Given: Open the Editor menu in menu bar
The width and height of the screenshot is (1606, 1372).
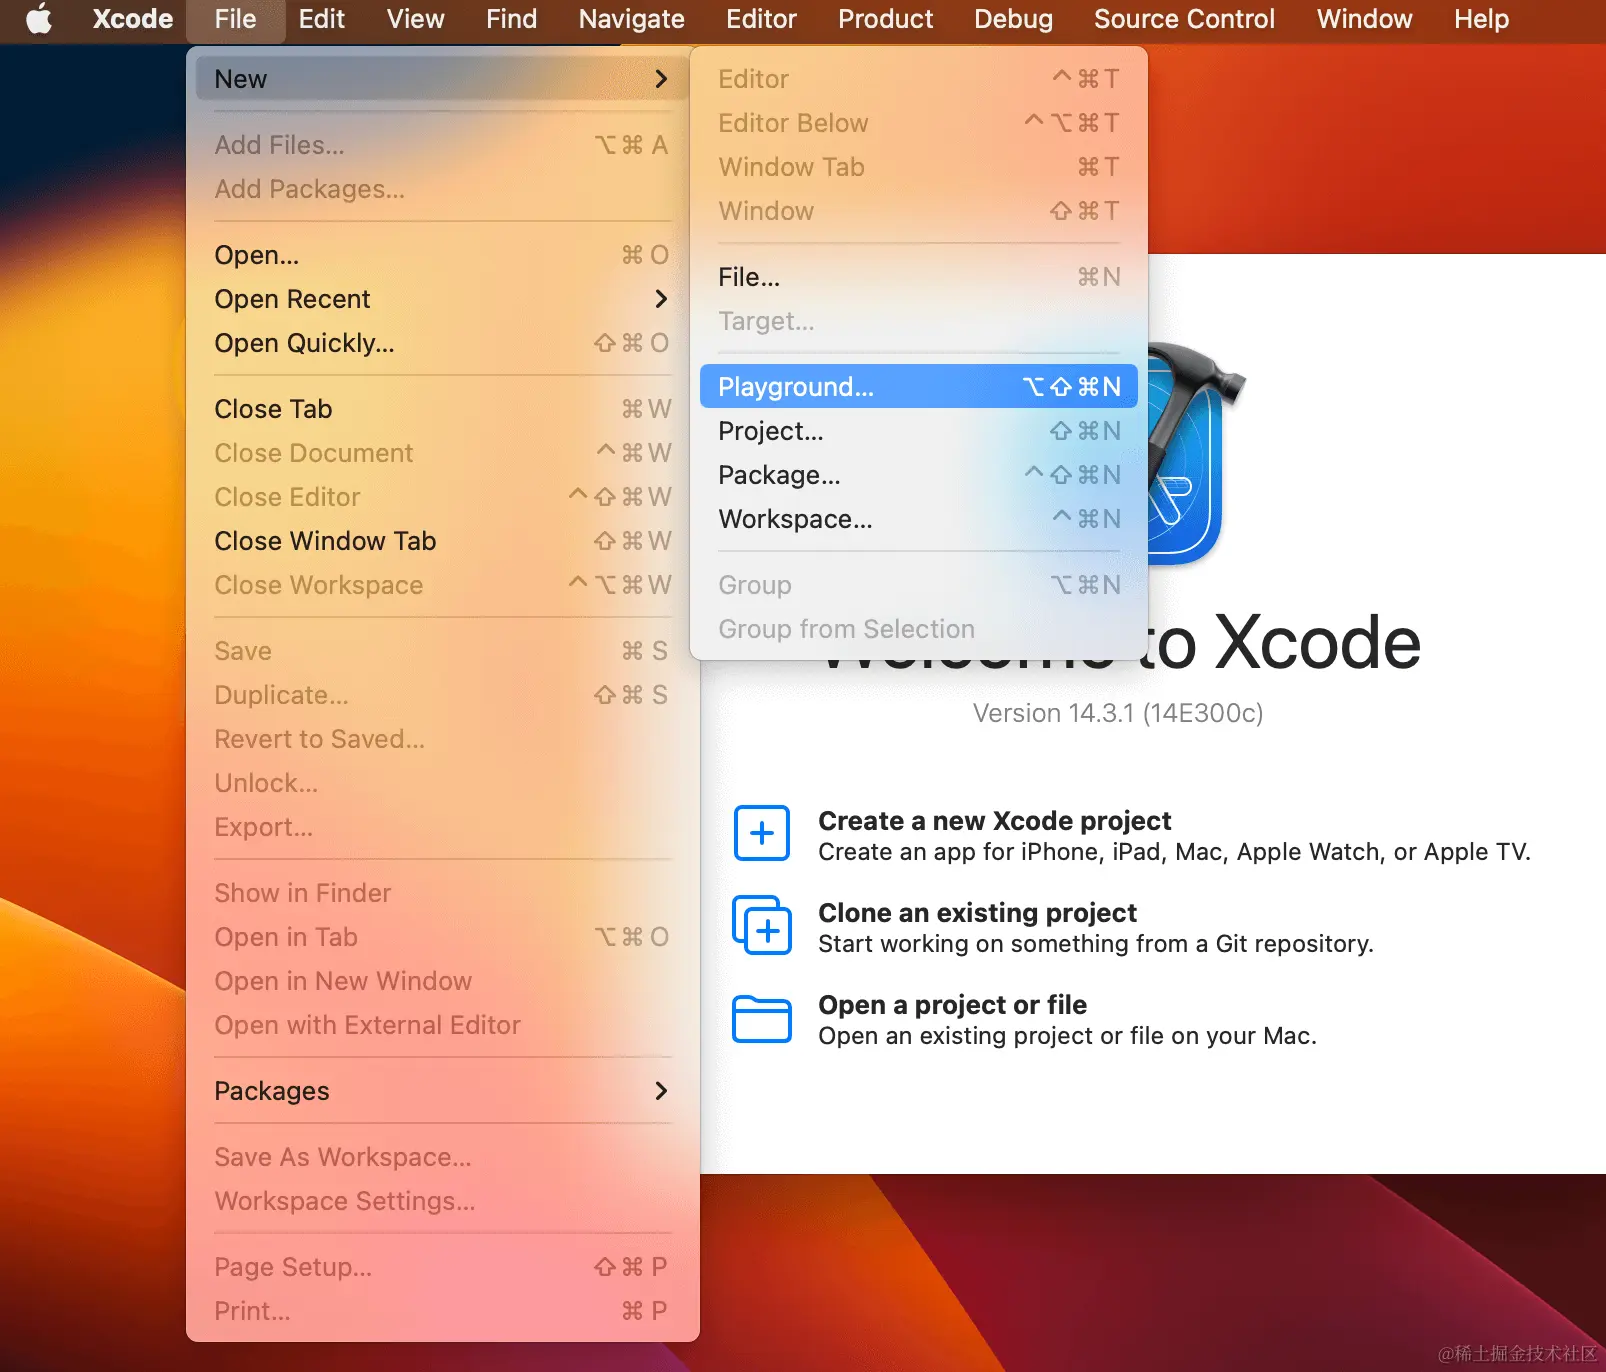Looking at the screenshot, I should pos(762,19).
